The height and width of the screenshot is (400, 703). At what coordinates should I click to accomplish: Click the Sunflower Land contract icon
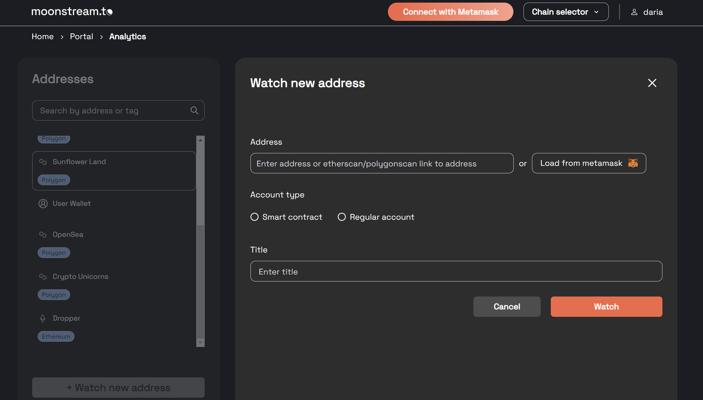(43, 162)
